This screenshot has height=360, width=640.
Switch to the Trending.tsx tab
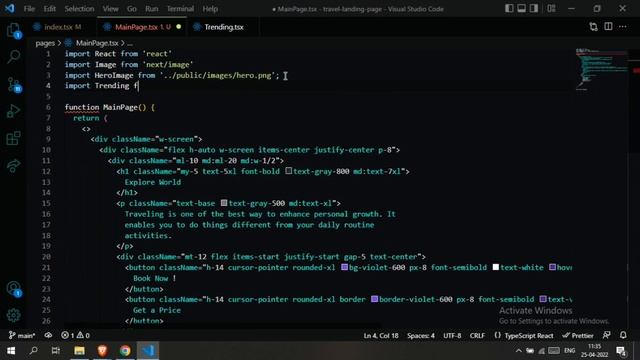click(x=223, y=27)
